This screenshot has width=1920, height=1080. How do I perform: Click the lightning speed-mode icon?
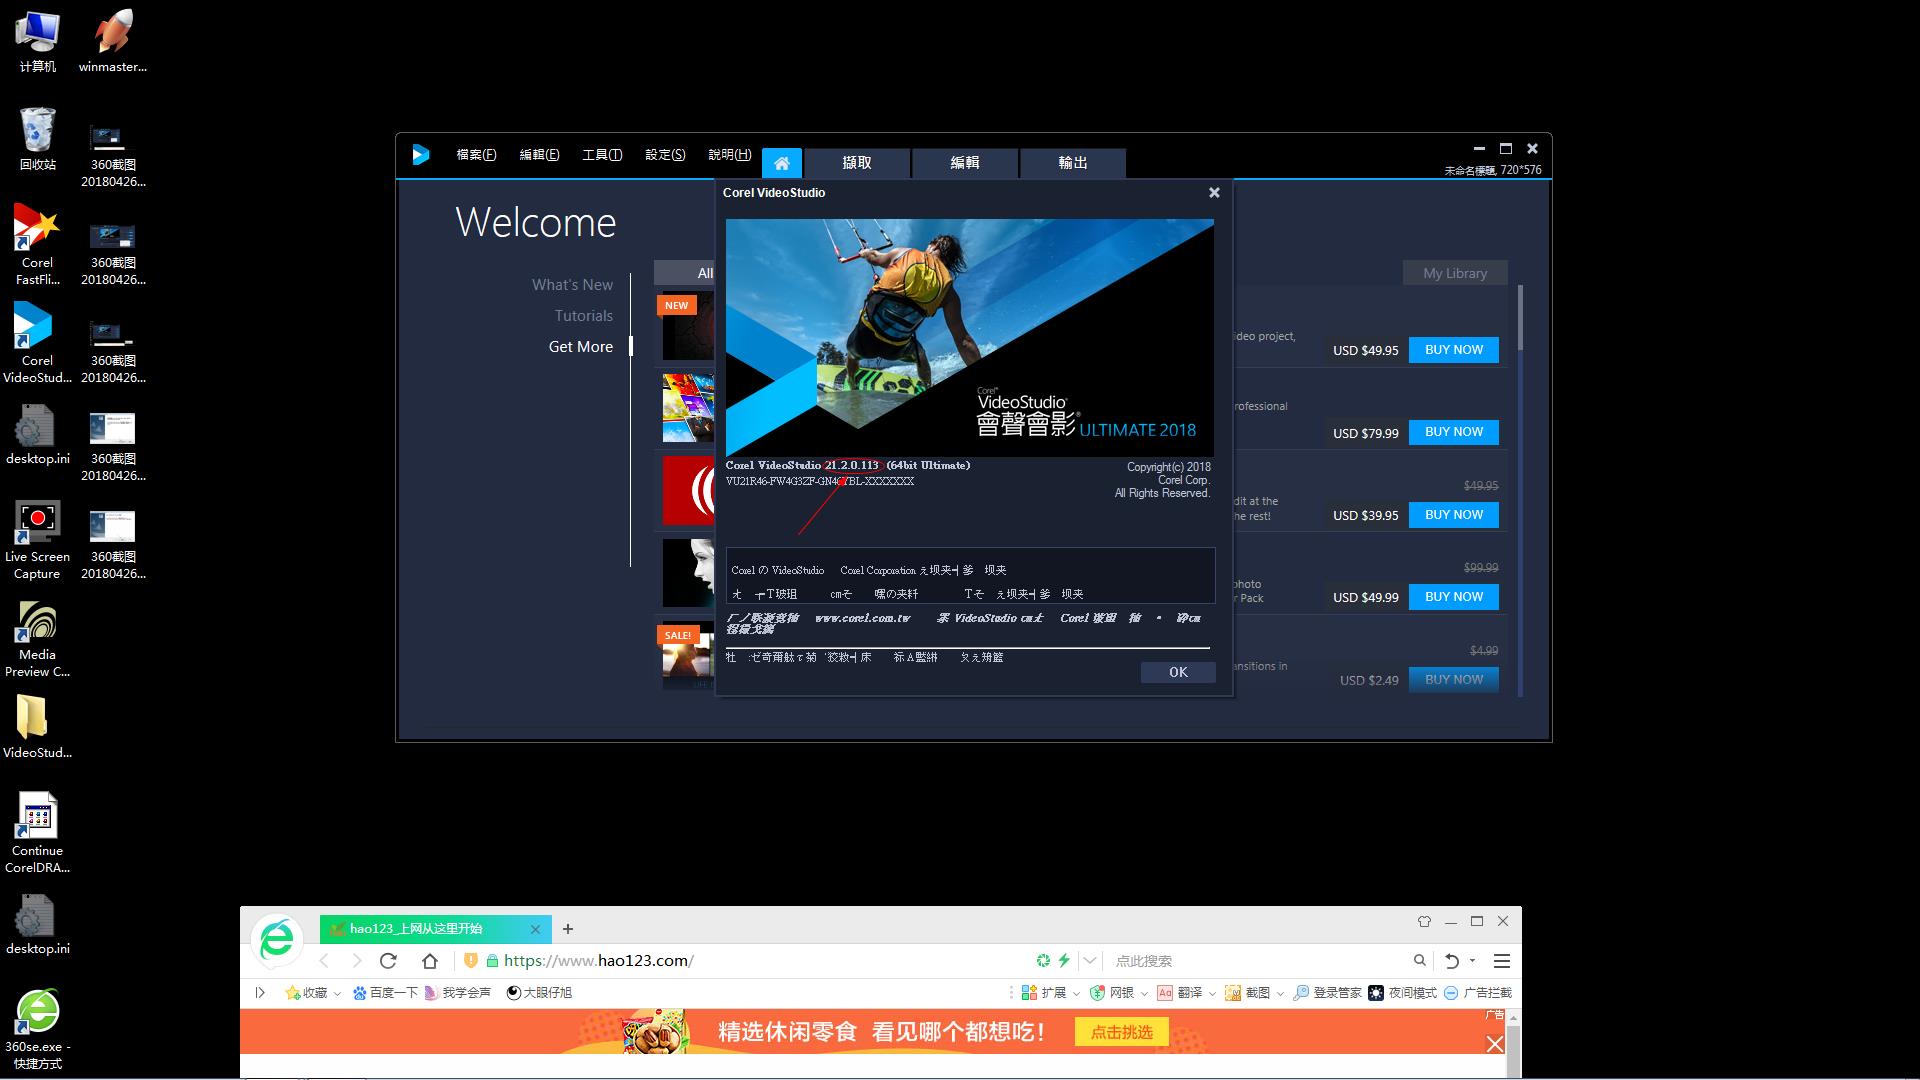click(1064, 961)
